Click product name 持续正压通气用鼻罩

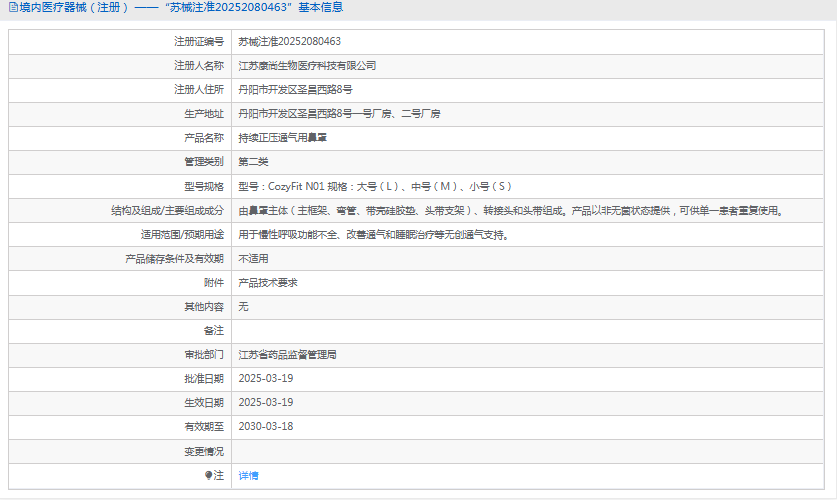point(282,138)
